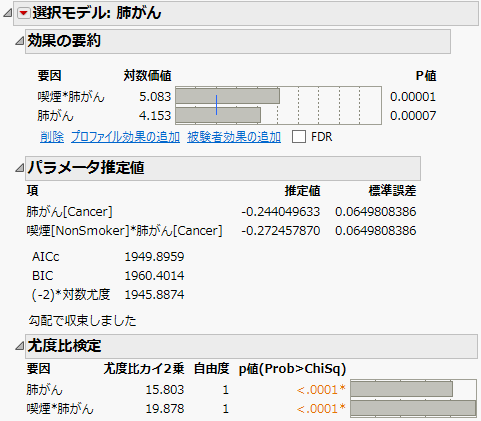Click the BIC value 1960.4014
The height and width of the screenshot is (421, 481).
pos(154,276)
